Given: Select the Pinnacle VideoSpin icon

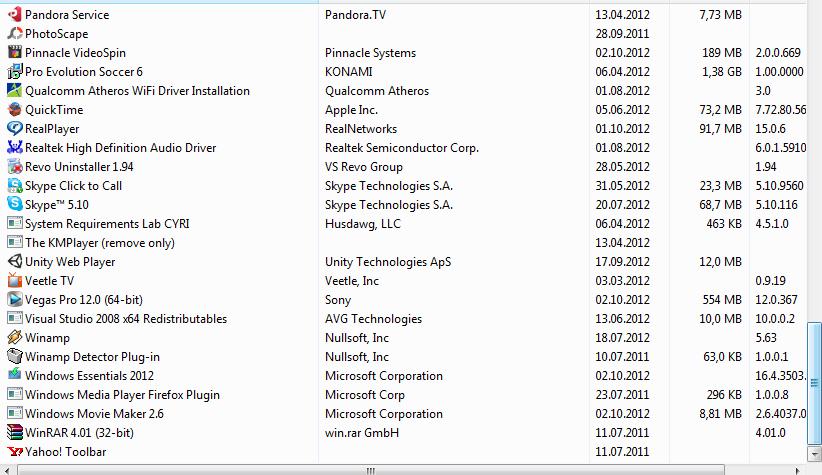Looking at the screenshot, I should click(x=14, y=53).
